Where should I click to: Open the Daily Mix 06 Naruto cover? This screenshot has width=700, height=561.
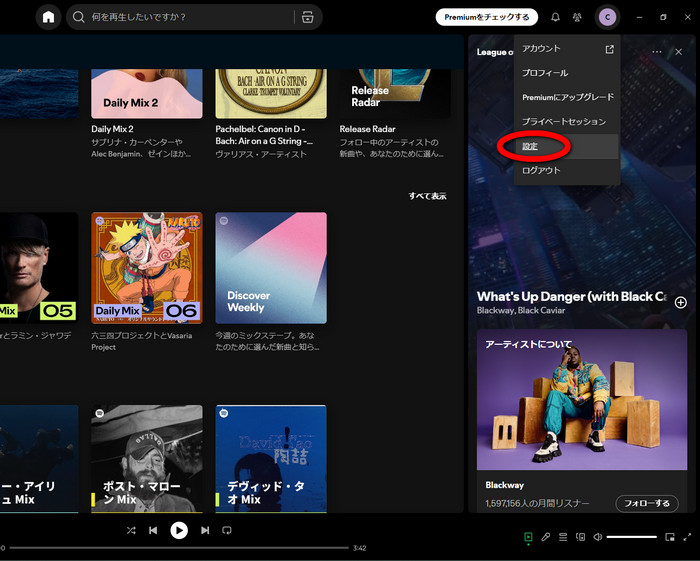pos(147,268)
